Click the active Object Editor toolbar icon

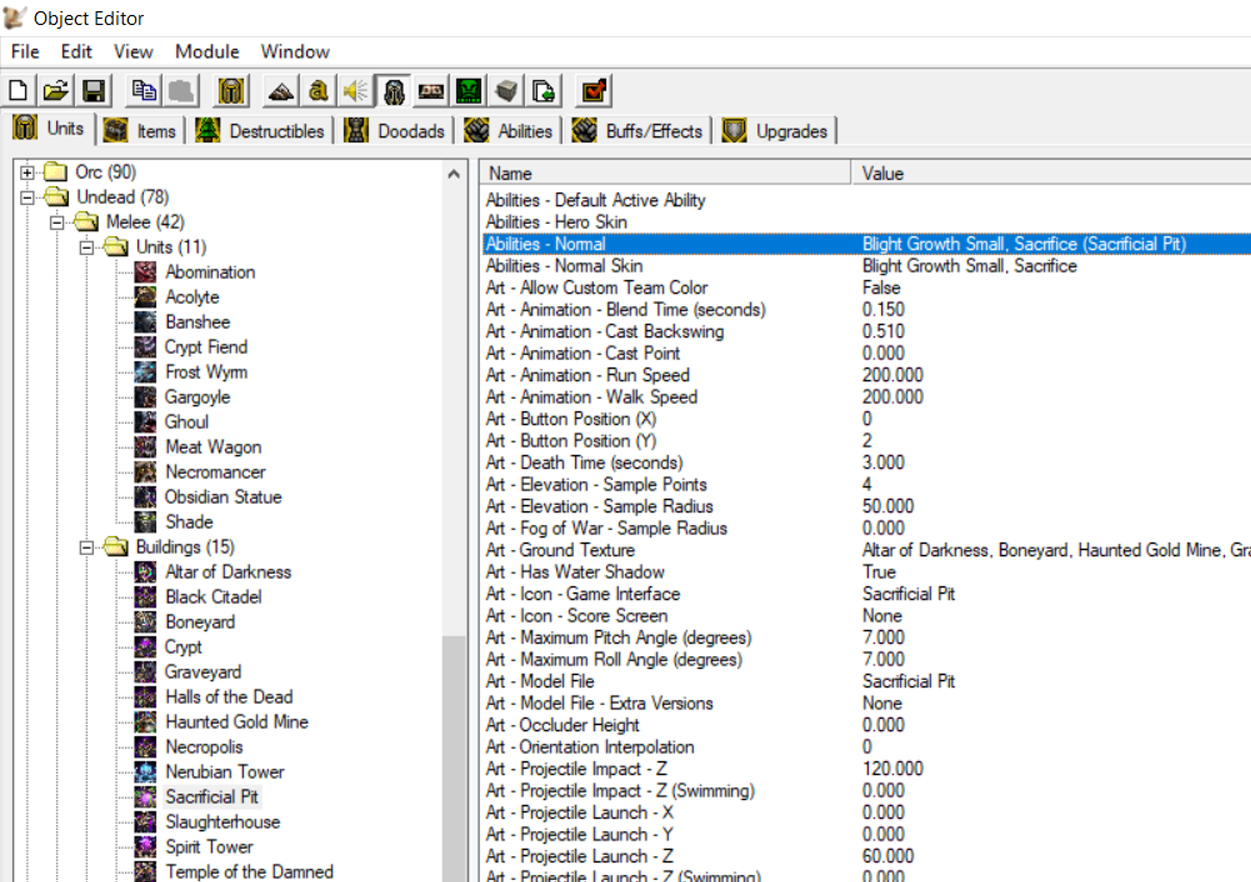pos(393,91)
